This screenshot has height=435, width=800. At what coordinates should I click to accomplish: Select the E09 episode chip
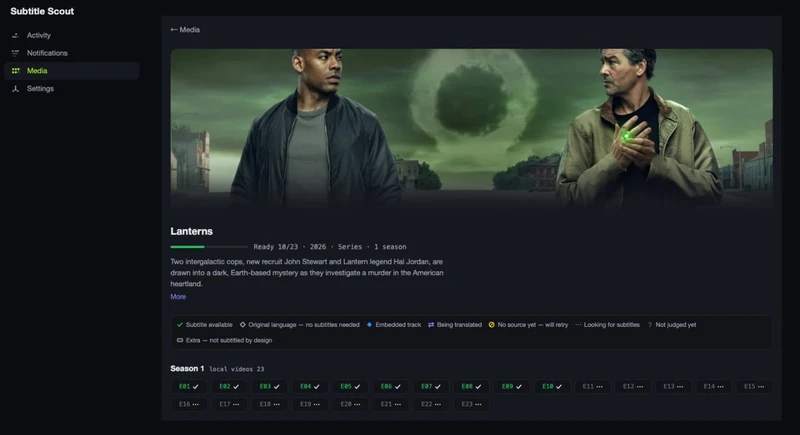512,387
